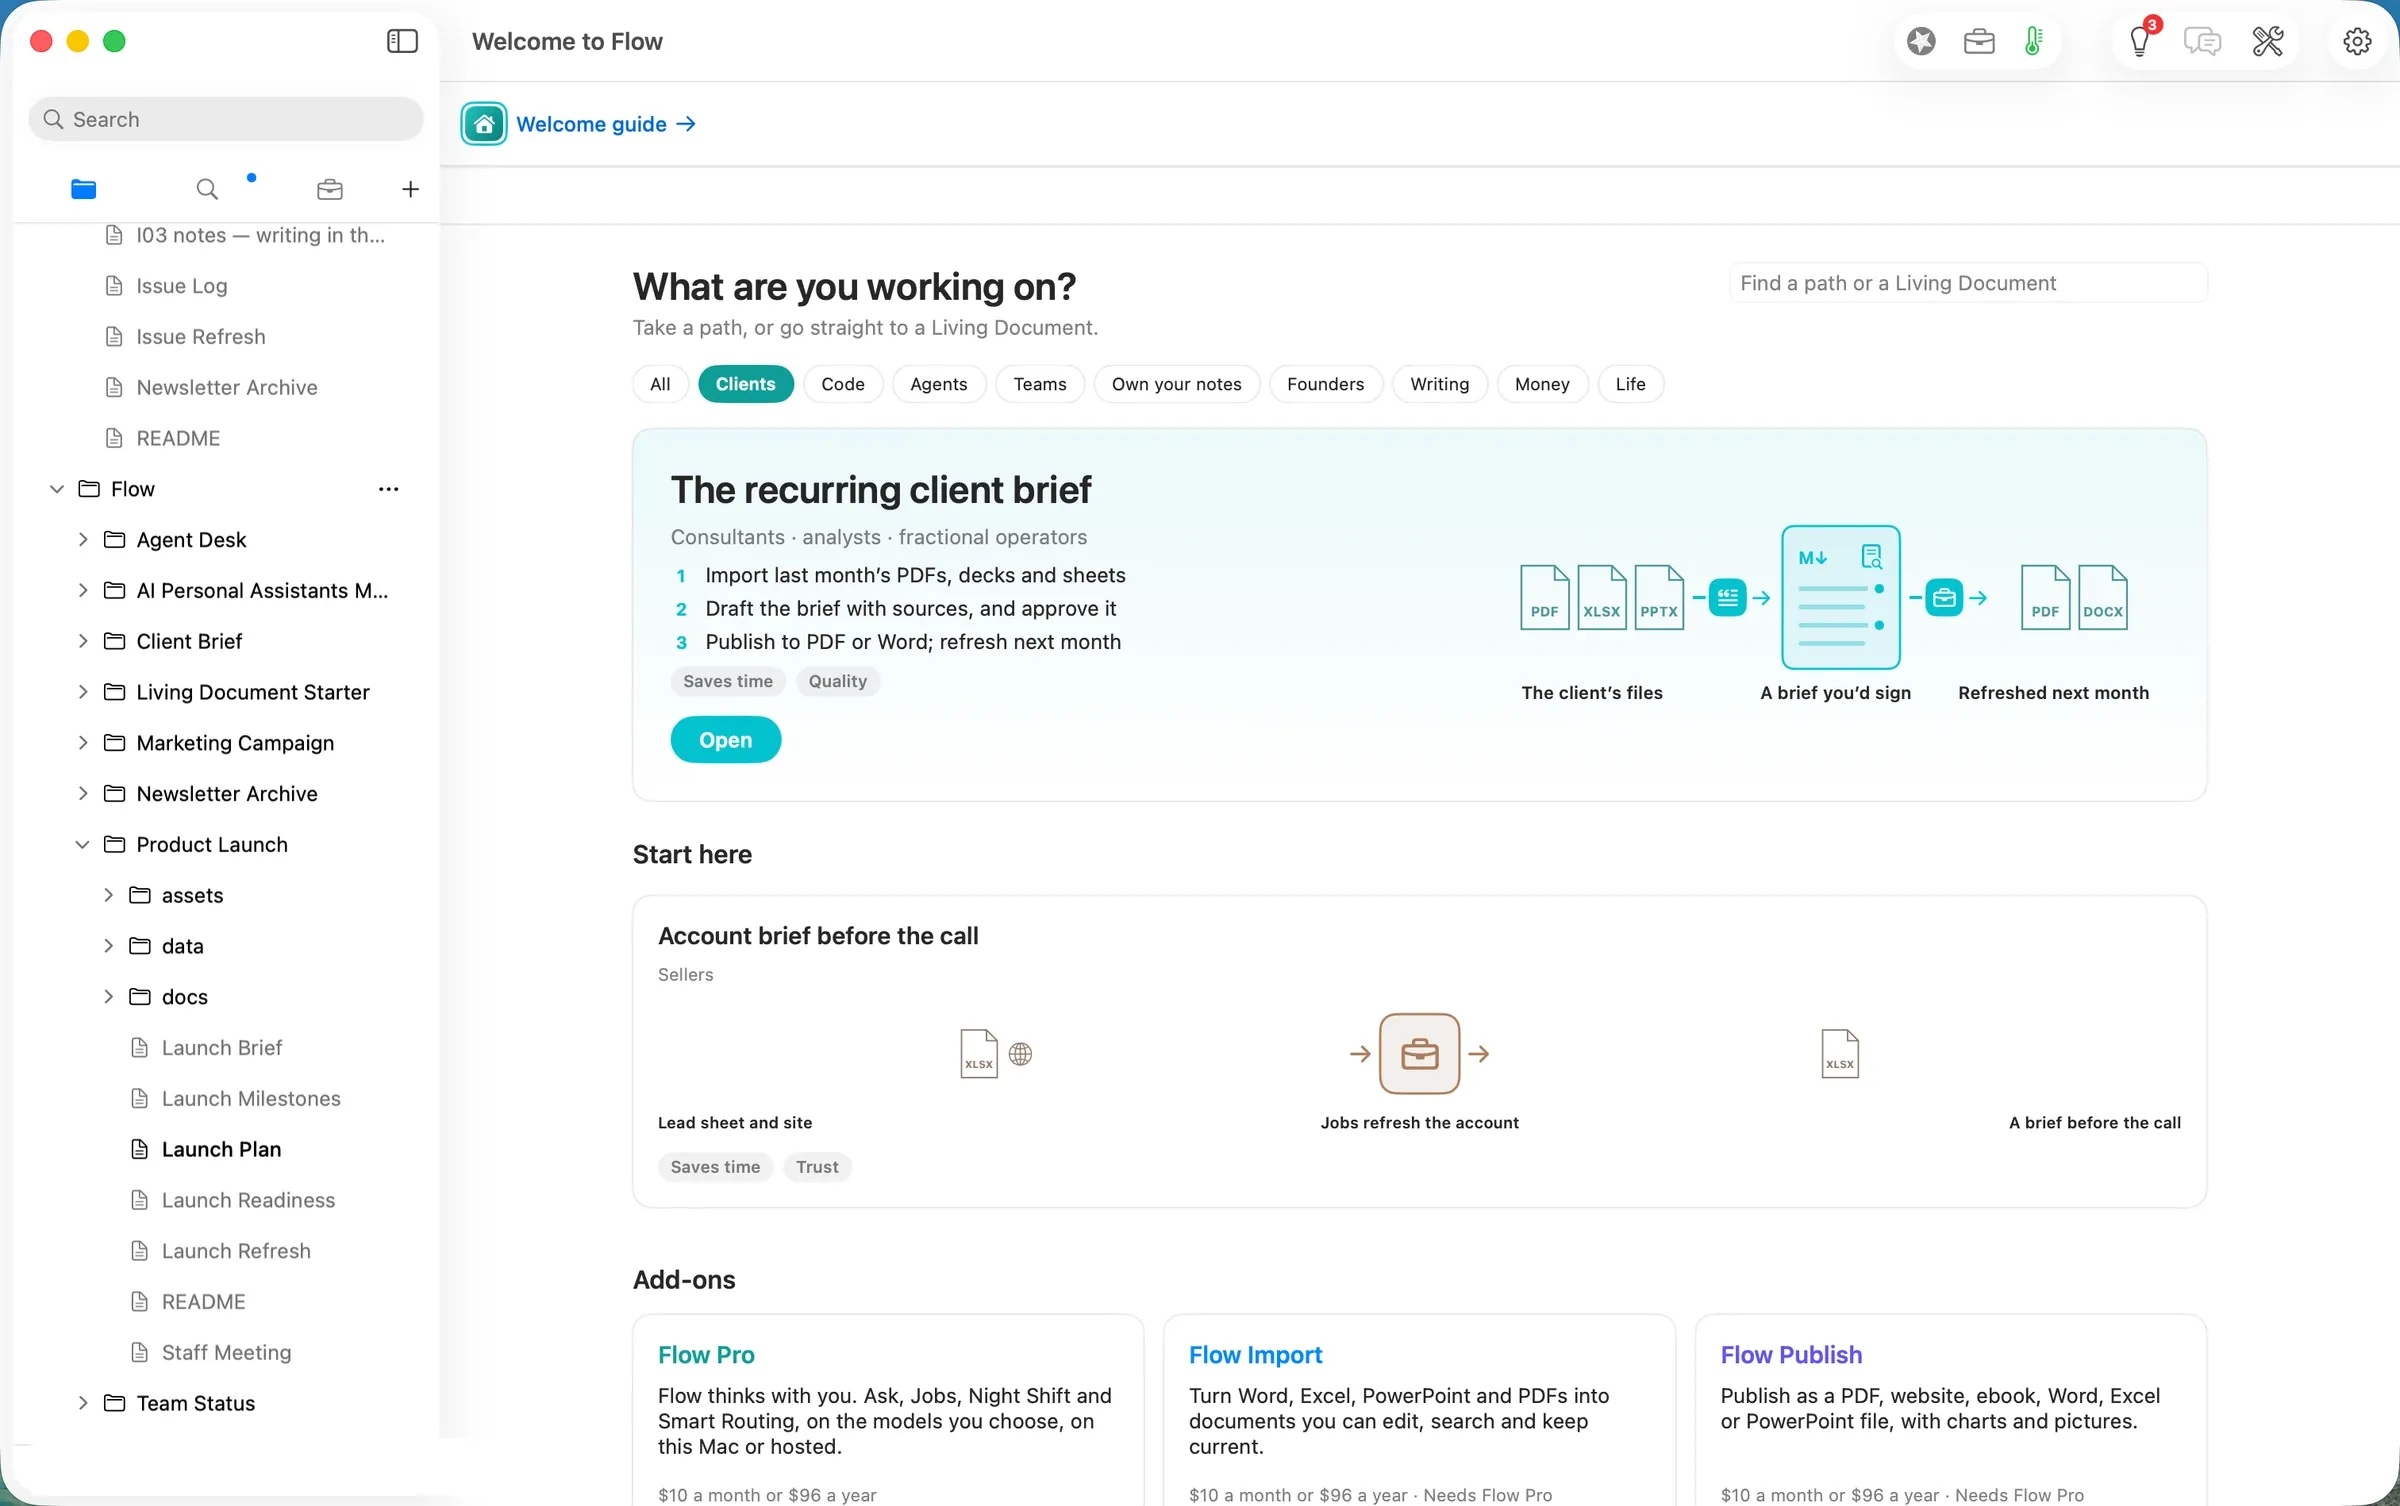This screenshot has width=2400, height=1506.
Task: Select the Own your notes chip
Action: pos(1176,384)
